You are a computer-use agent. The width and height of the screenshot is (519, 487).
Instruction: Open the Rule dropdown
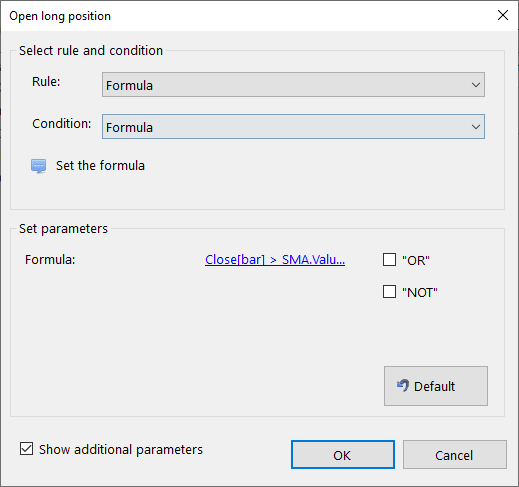point(293,85)
